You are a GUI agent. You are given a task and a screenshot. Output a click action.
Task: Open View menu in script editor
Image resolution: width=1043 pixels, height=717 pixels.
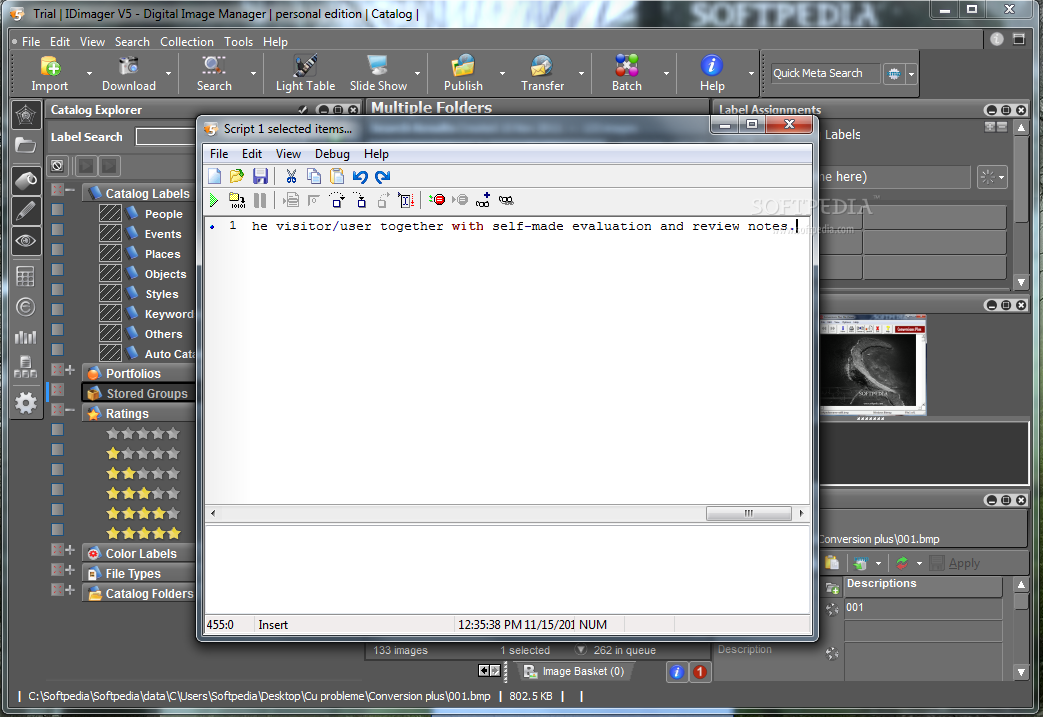coord(288,154)
